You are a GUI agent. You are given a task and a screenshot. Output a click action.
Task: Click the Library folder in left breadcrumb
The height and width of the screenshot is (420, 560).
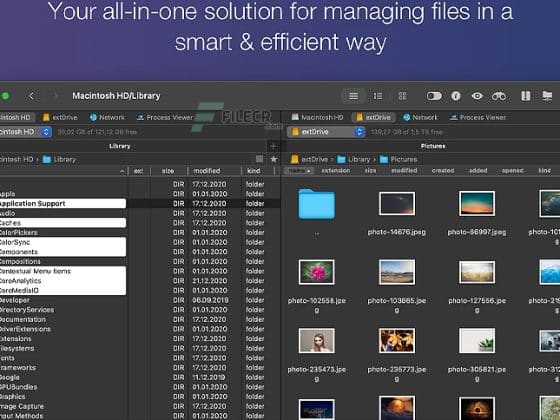coord(59,159)
